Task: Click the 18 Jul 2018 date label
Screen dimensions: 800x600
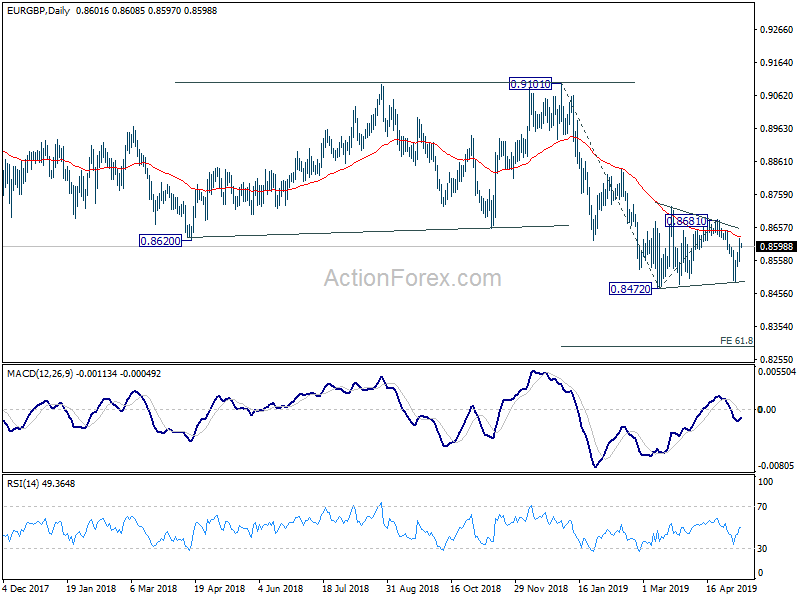Action: click(345, 588)
